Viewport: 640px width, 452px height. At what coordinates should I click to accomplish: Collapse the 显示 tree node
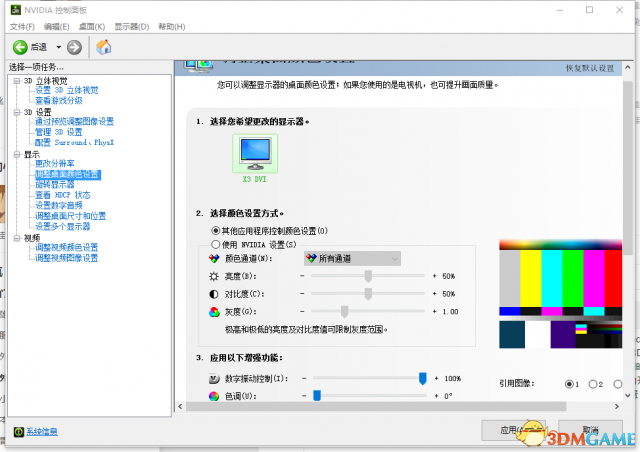pyautogui.click(x=17, y=154)
